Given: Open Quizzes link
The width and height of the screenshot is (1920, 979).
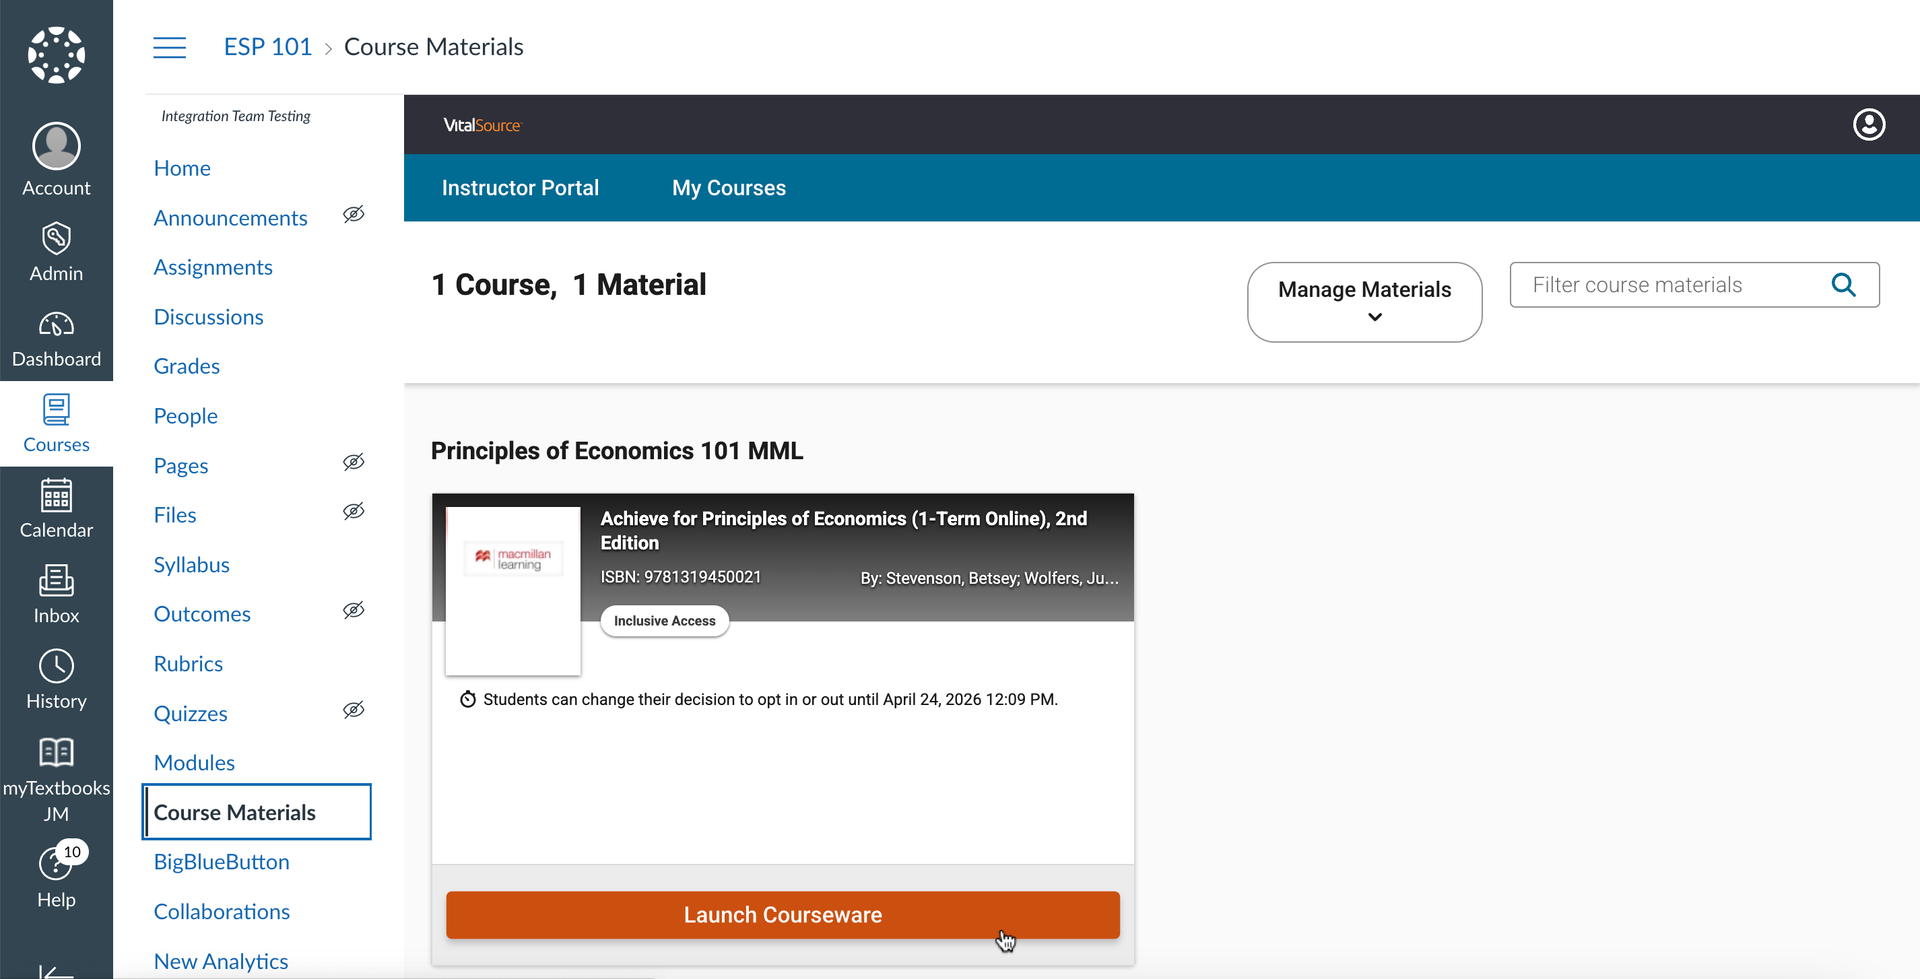Looking at the screenshot, I should point(190,714).
